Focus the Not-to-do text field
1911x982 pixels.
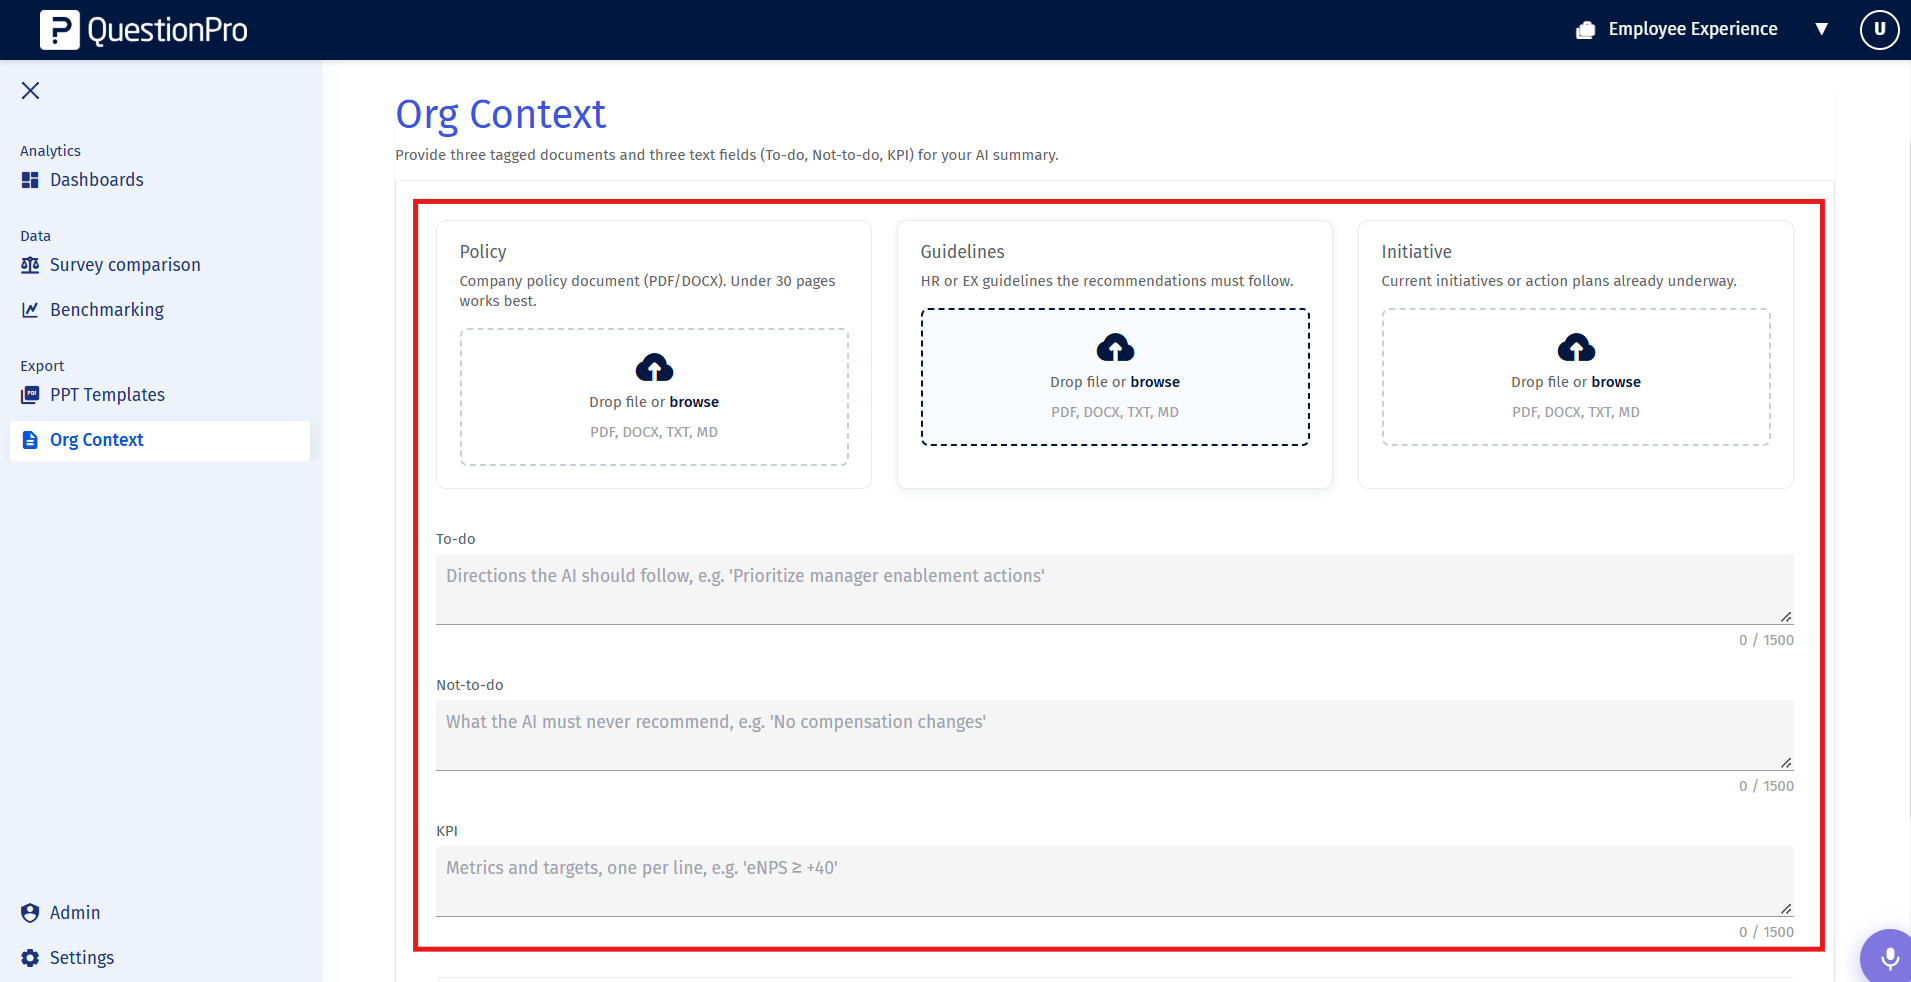tap(1114, 735)
